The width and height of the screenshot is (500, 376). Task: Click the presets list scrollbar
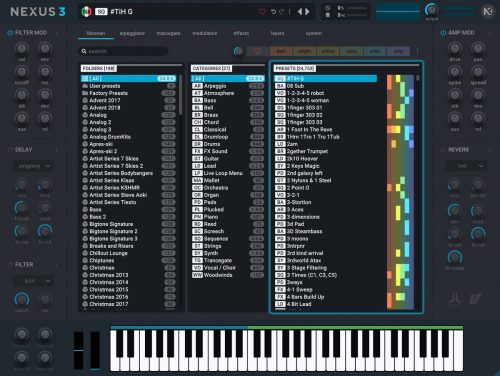pos(418,78)
